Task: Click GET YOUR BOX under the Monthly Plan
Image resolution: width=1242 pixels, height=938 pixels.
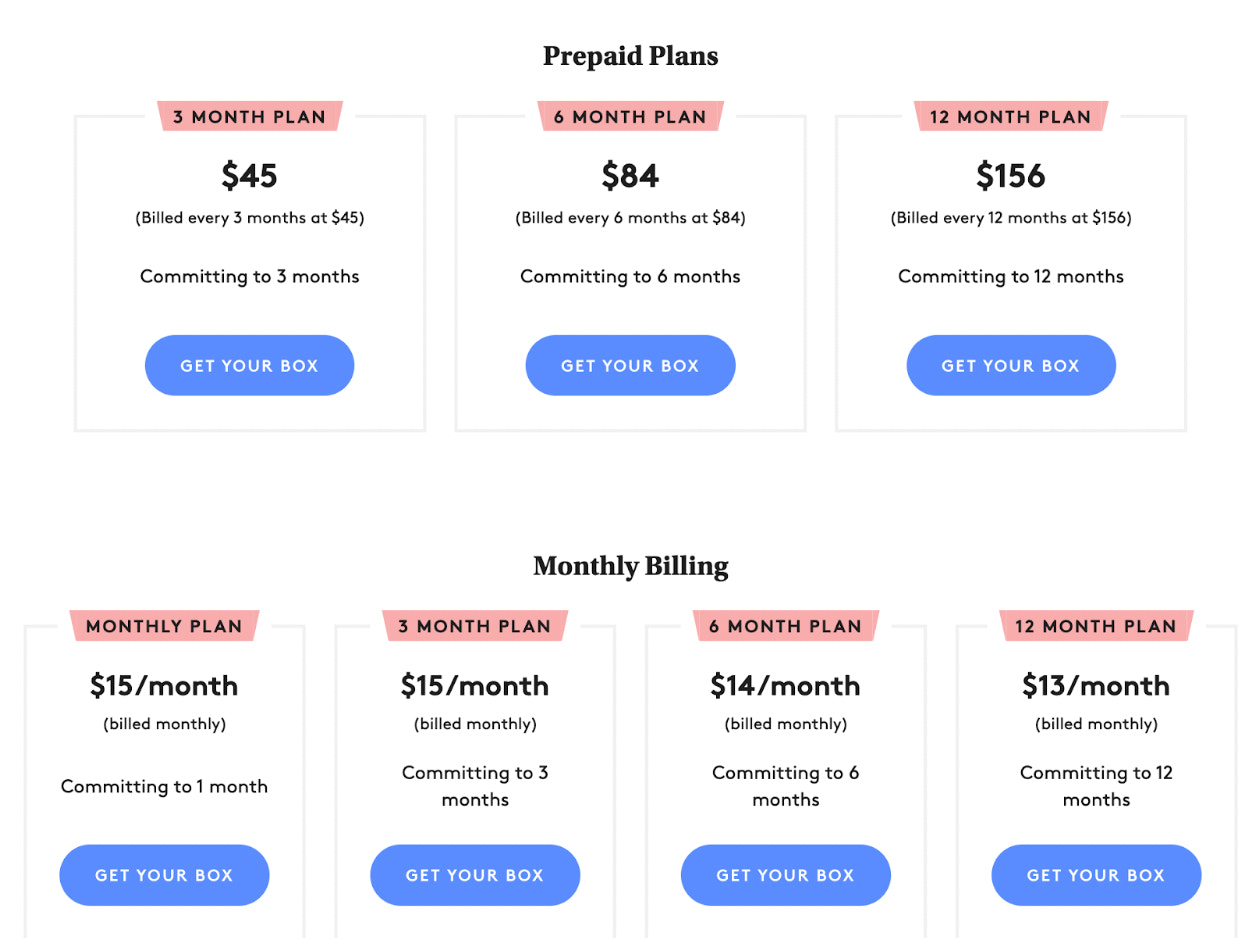Action: coord(164,875)
